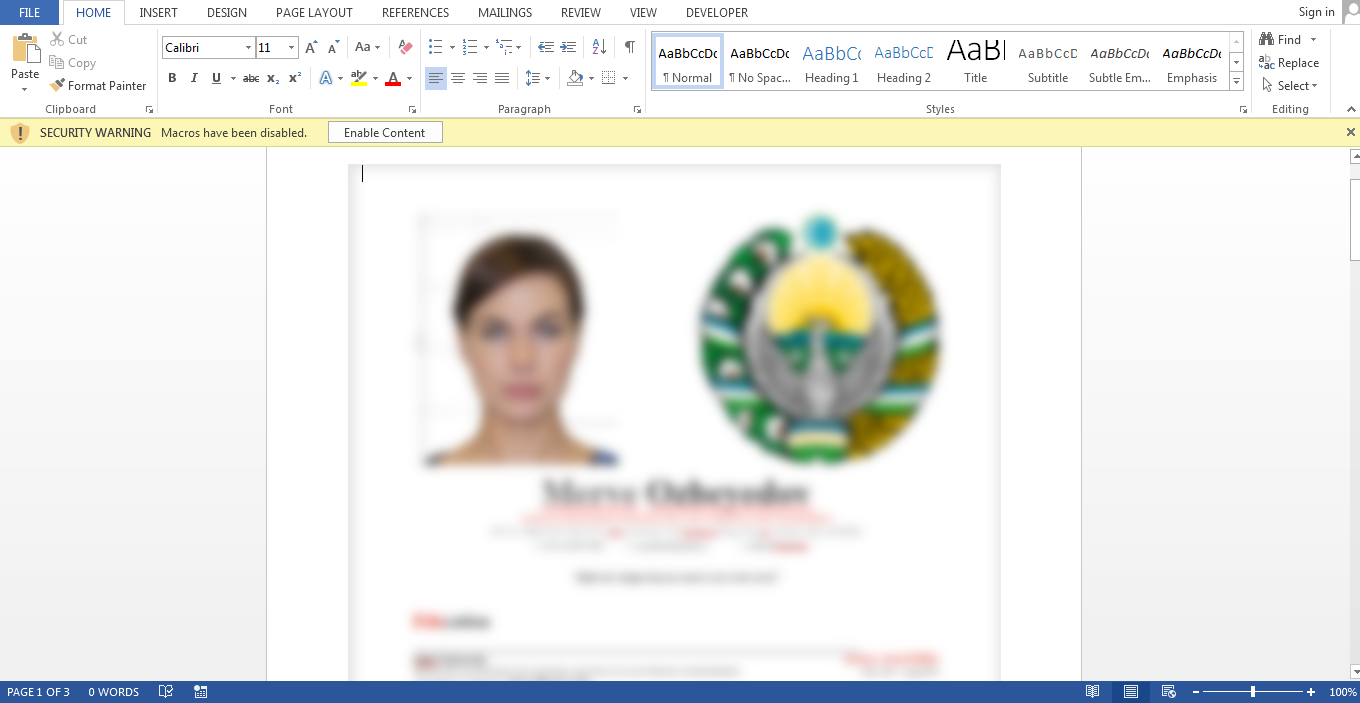1360x703 pixels.
Task: Activate the Format Painter brush
Action: [98, 86]
